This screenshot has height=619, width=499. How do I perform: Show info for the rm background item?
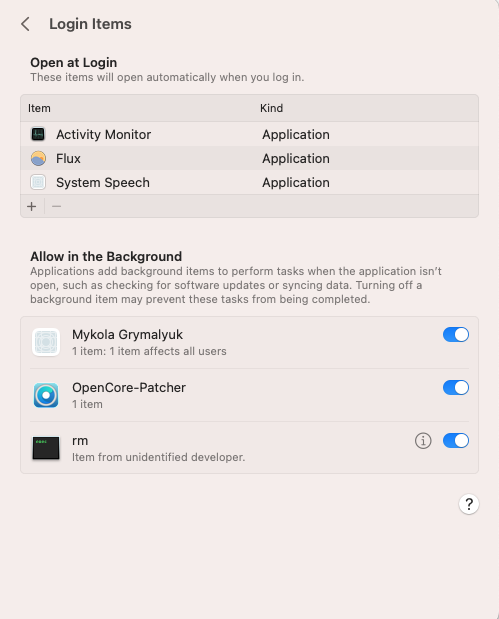(x=423, y=441)
